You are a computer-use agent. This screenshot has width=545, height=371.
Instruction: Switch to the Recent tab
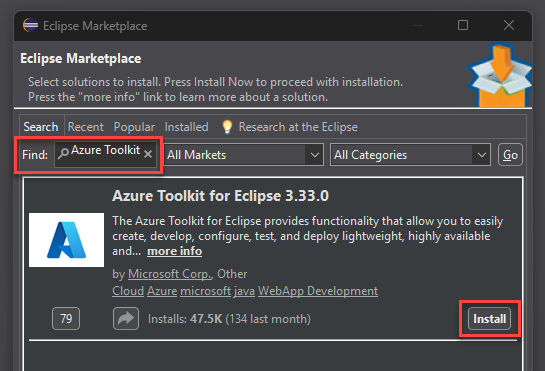(x=86, y=127)
